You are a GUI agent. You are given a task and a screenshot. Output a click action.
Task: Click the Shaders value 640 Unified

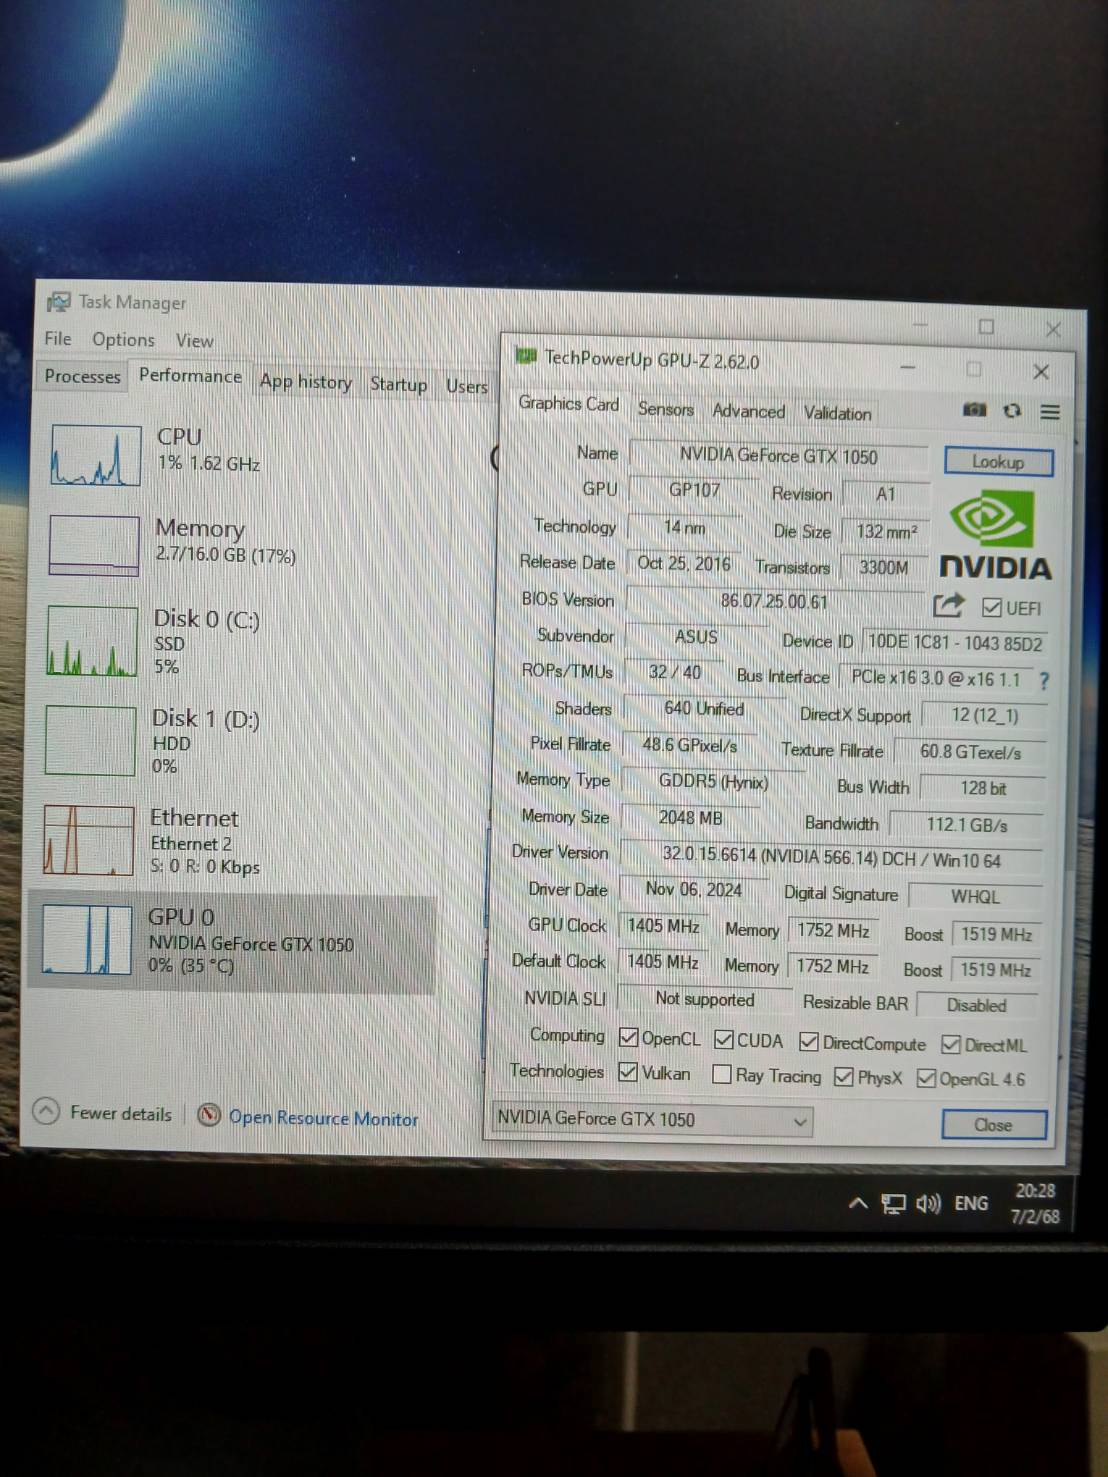coord(704,709)
